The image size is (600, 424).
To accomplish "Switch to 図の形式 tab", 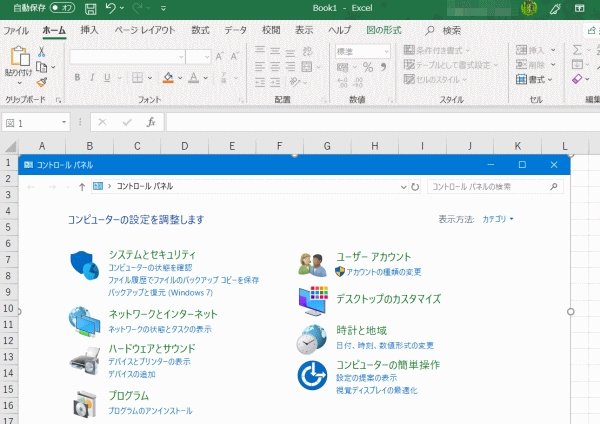I will [x=383, y=30].
